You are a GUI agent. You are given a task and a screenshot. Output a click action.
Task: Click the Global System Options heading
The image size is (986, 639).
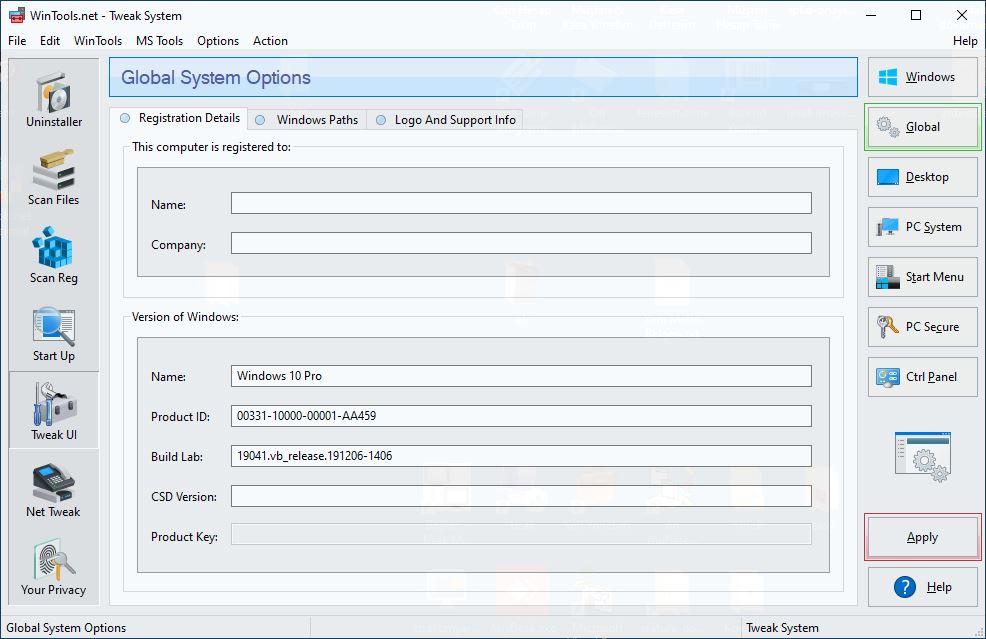click(216, 77)
